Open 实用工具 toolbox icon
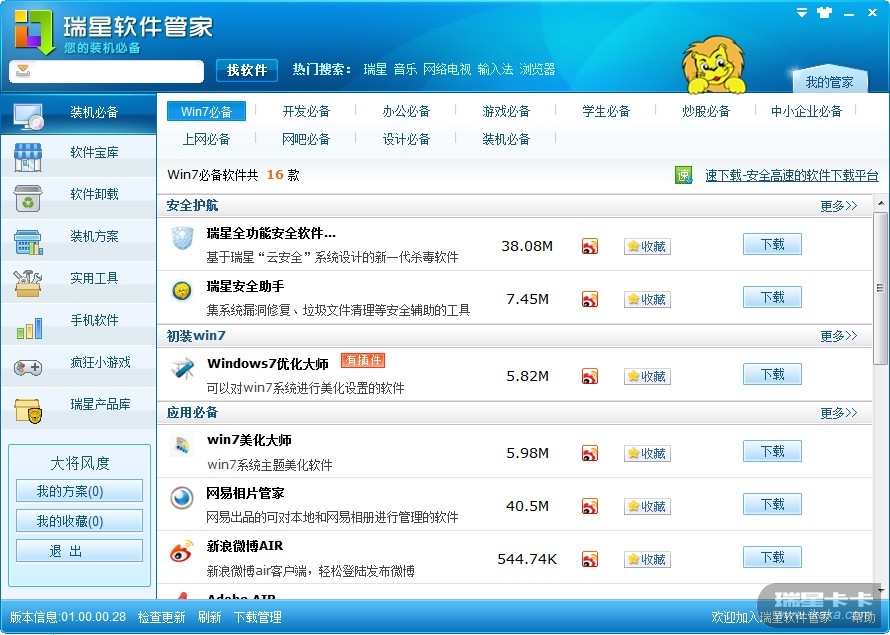Screen dimensions: 890x635 28,283
